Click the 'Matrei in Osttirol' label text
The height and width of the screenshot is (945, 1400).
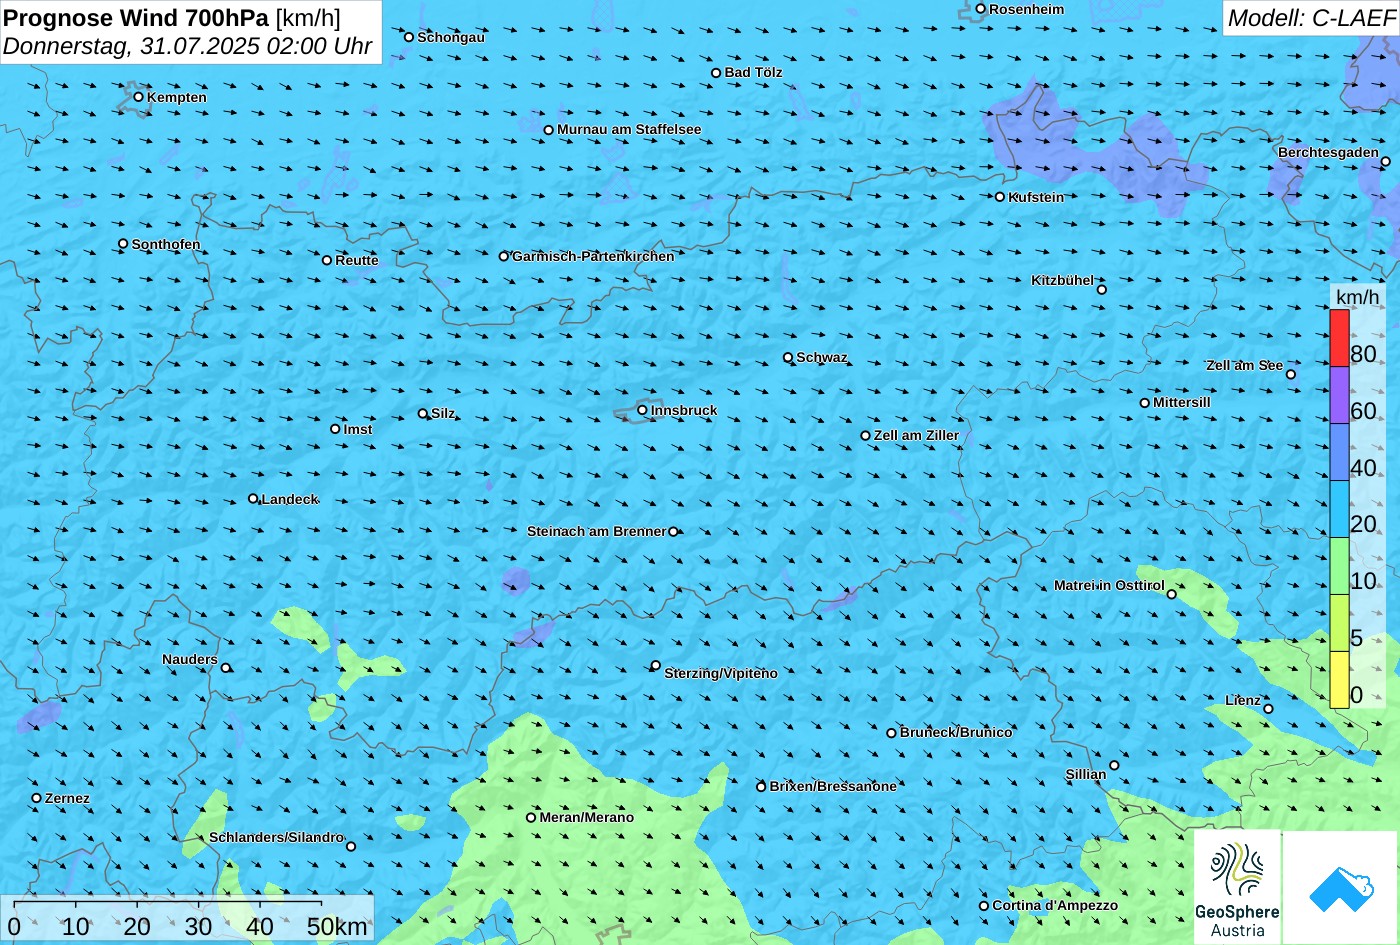pos(1109,585)
